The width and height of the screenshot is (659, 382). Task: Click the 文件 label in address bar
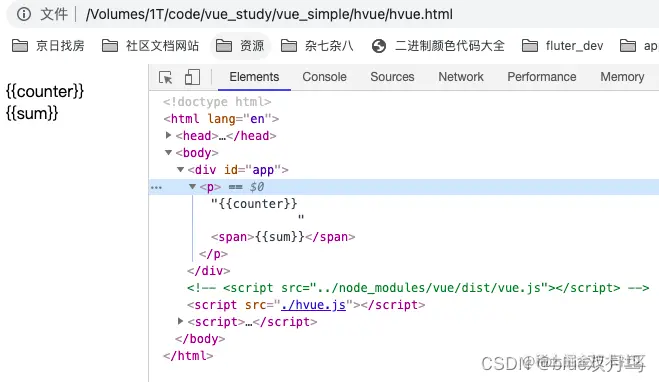[54, 14]
